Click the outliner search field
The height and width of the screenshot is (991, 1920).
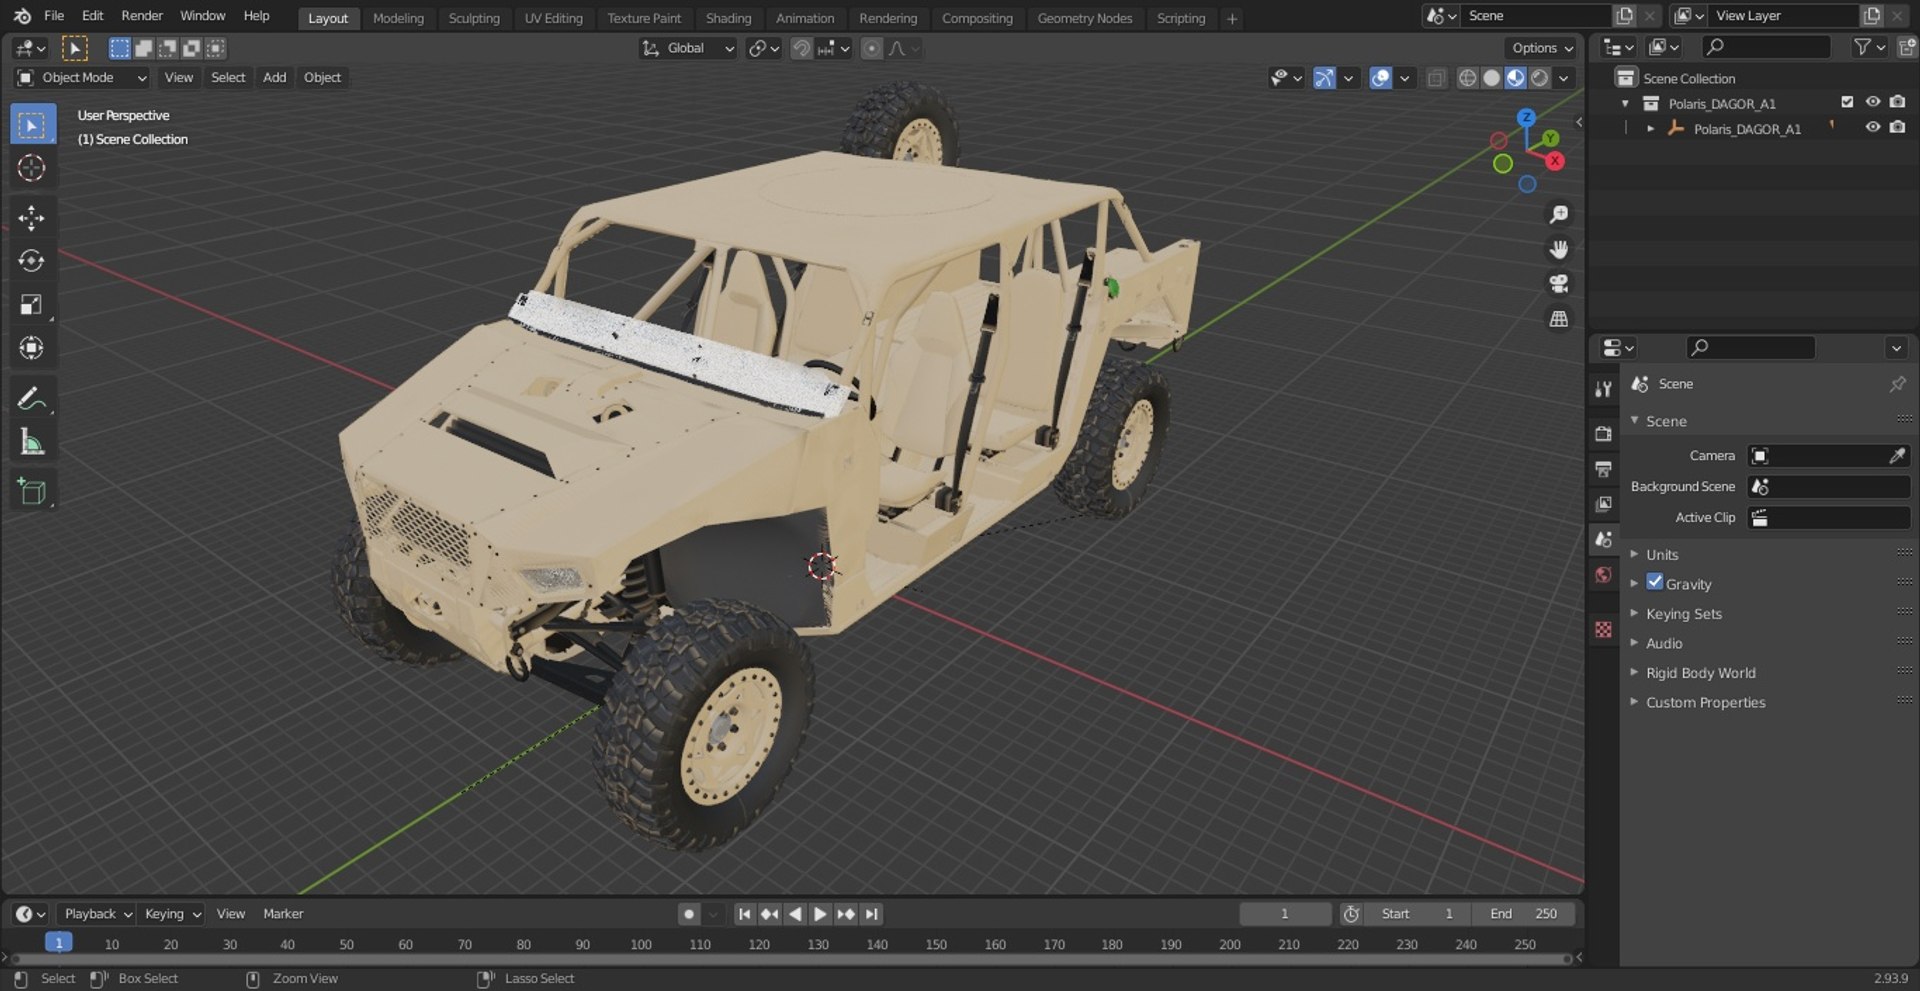(x=1766, y=47)
